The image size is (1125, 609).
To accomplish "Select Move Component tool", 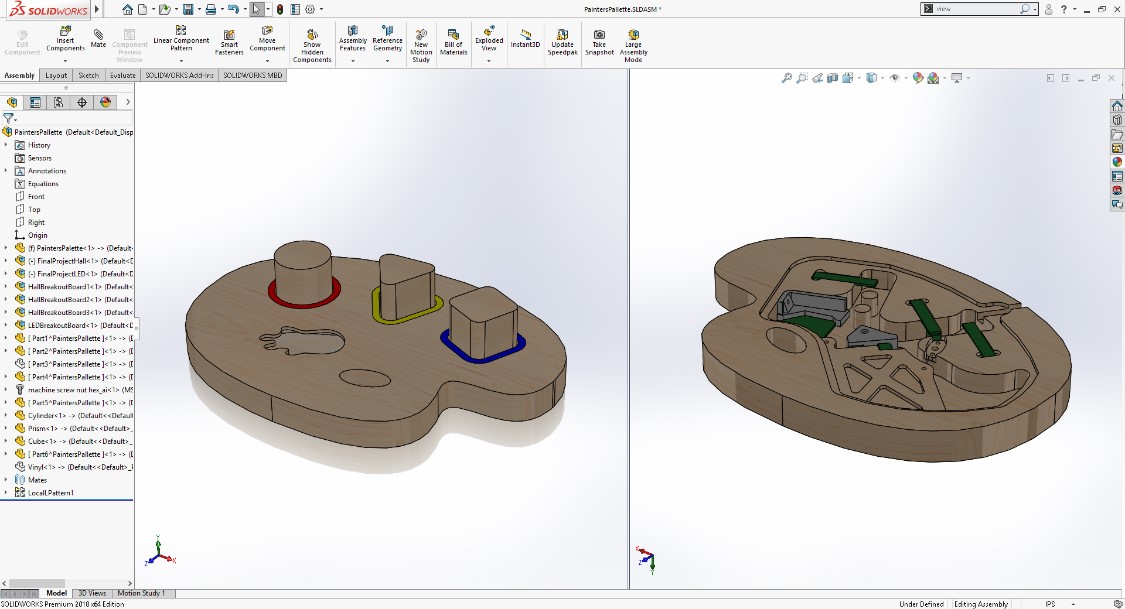I will pos(267,39).
